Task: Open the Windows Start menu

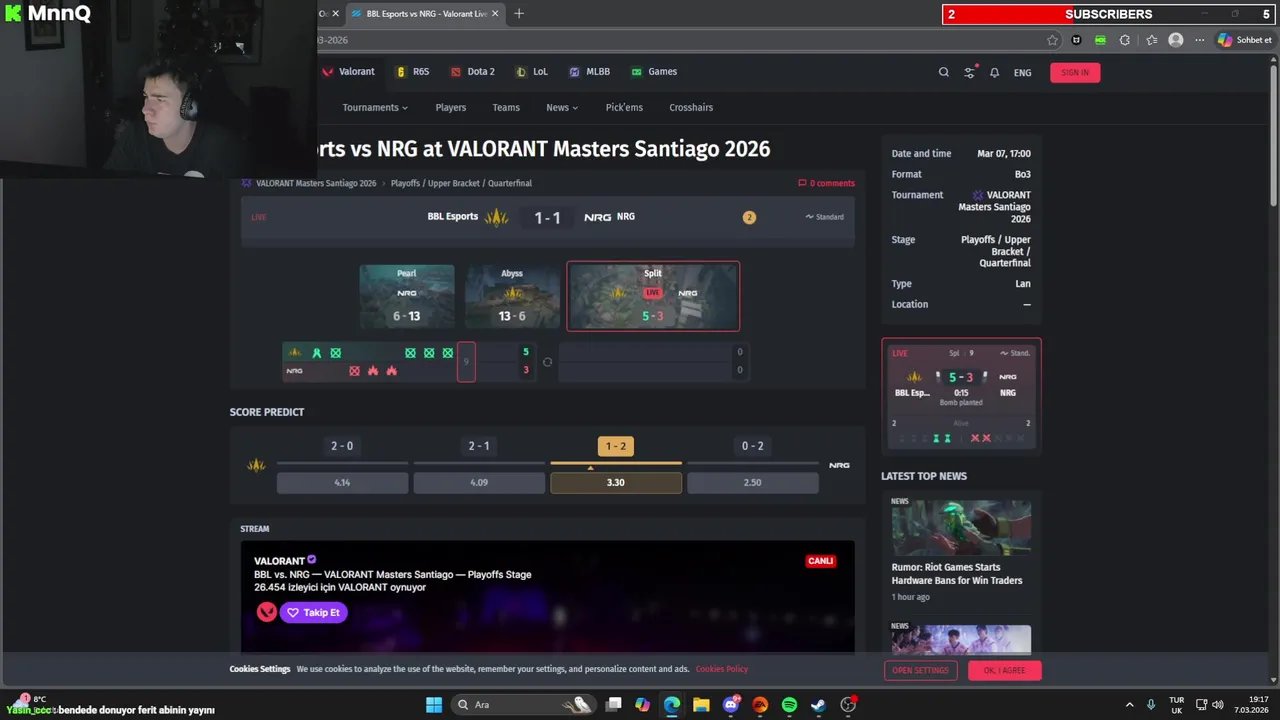Action: pos(434,705)
